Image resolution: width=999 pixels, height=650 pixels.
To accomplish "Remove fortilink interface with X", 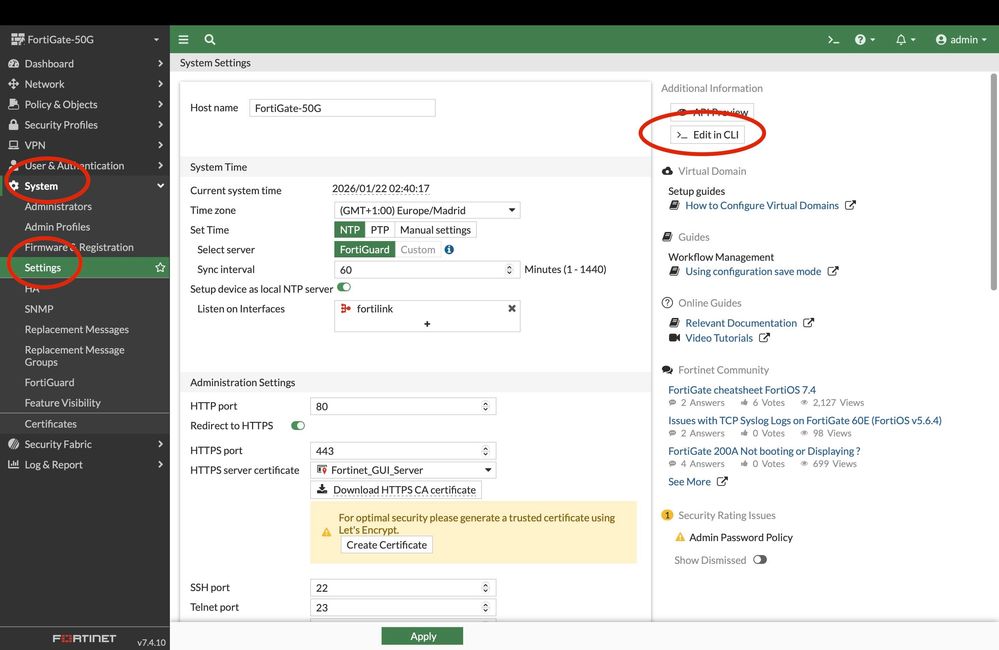I will point(512,308).
